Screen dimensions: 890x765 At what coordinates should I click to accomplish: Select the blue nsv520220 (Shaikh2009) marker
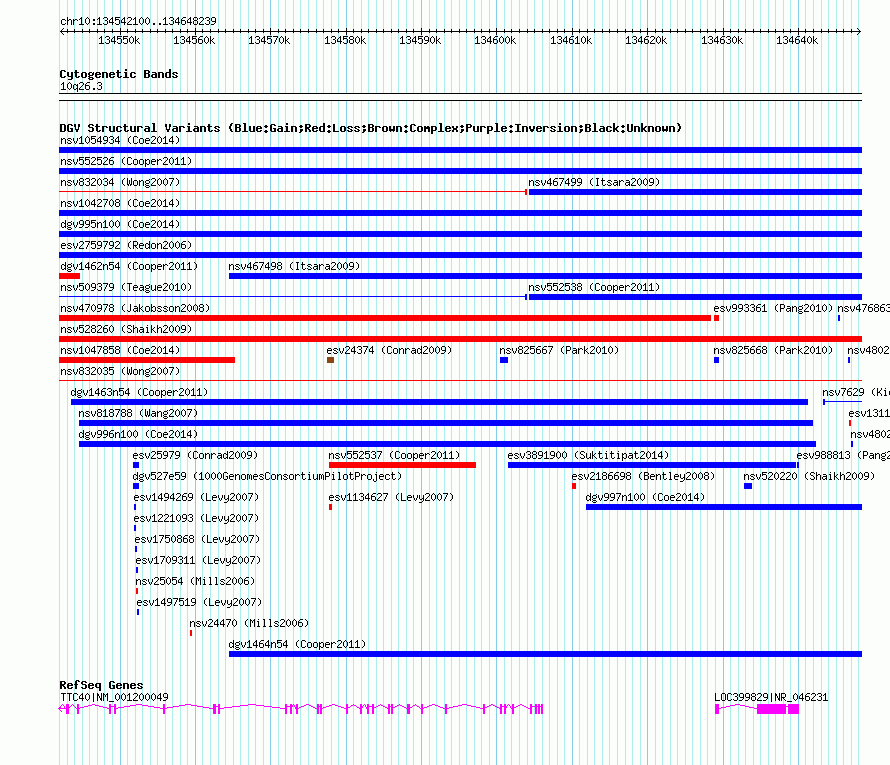pos(748,486)
